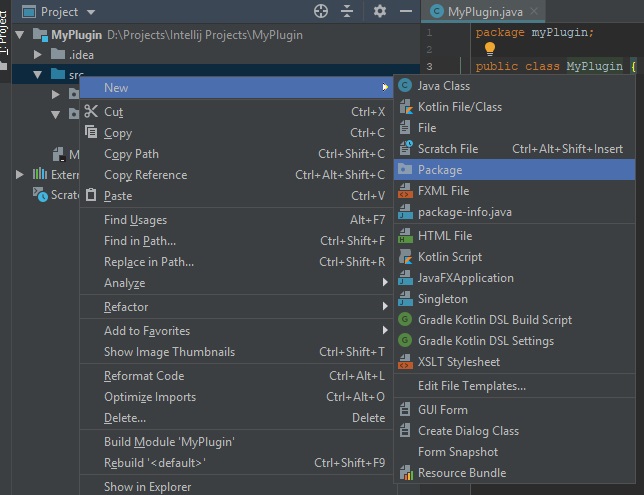Click the collapse all icon in Project toolbar
Screen dimensions: 644x495
(x=347, y=11)
